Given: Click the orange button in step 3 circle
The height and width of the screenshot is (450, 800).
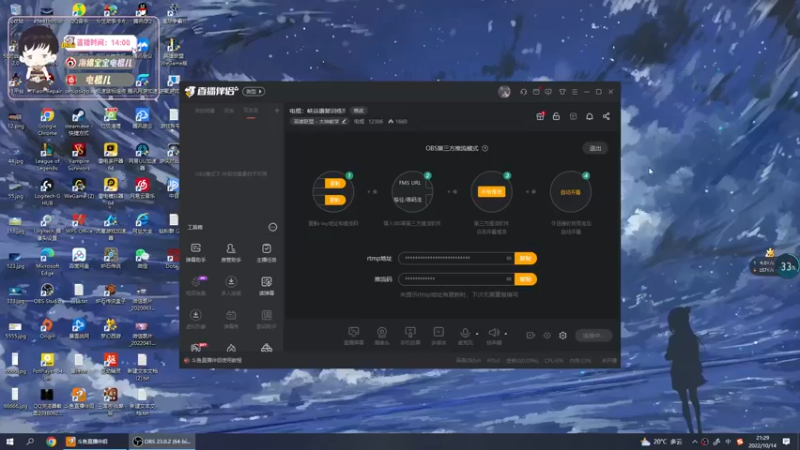Looking at the screenshot, I should click(491, 191).
